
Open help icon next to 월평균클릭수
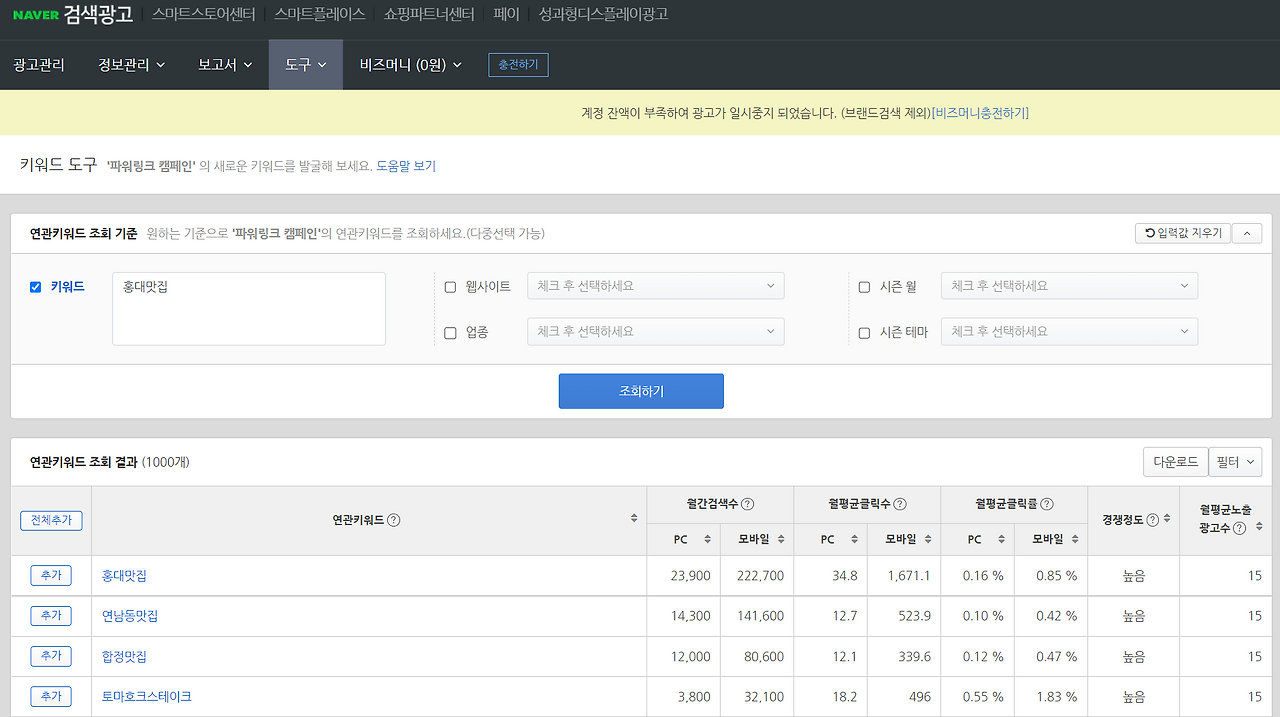[x=900, y=504]
